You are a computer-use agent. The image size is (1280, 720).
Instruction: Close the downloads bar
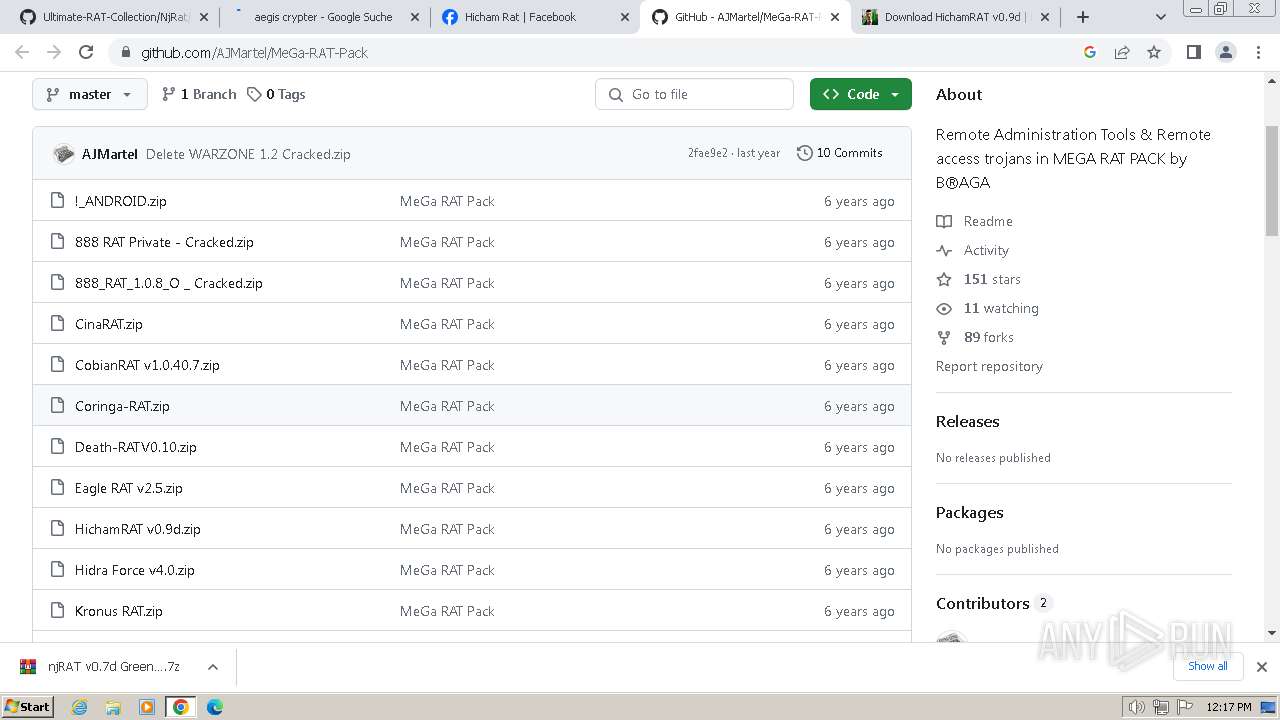coord(1262,667)
